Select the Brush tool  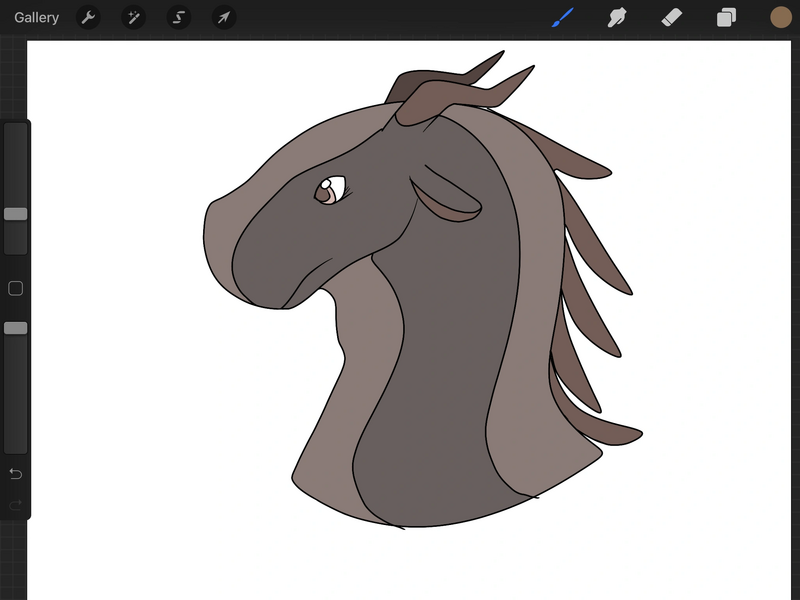[563, 17]
